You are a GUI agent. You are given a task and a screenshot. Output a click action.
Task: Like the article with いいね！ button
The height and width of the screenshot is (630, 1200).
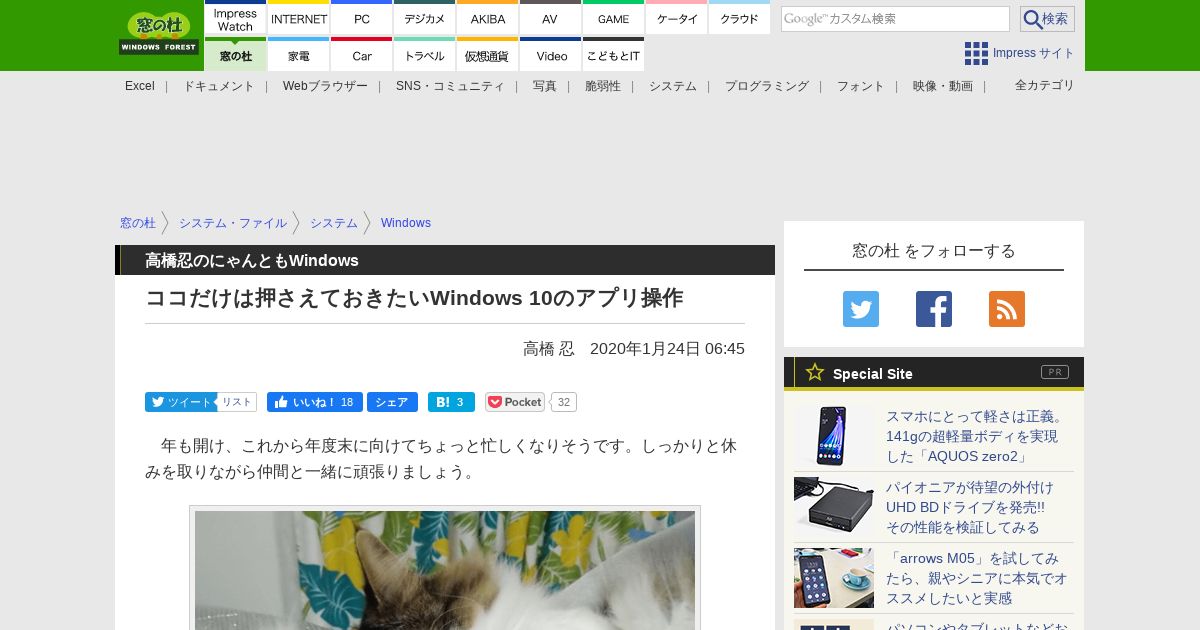click(315, 402)
